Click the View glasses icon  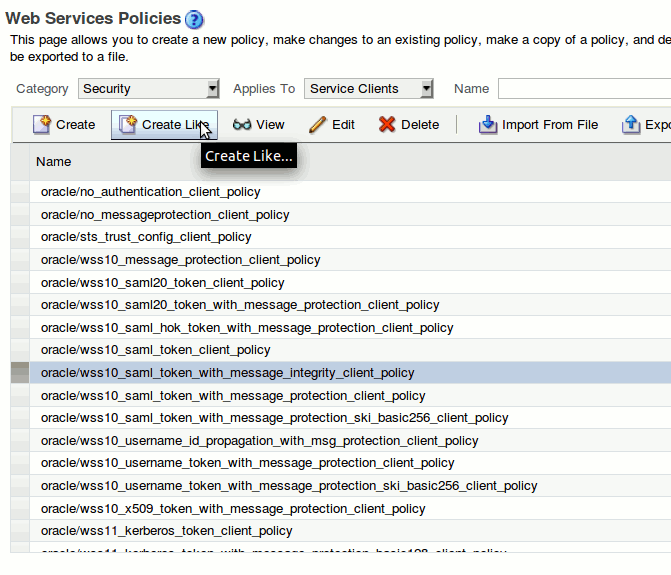click(x=242, y=125)
